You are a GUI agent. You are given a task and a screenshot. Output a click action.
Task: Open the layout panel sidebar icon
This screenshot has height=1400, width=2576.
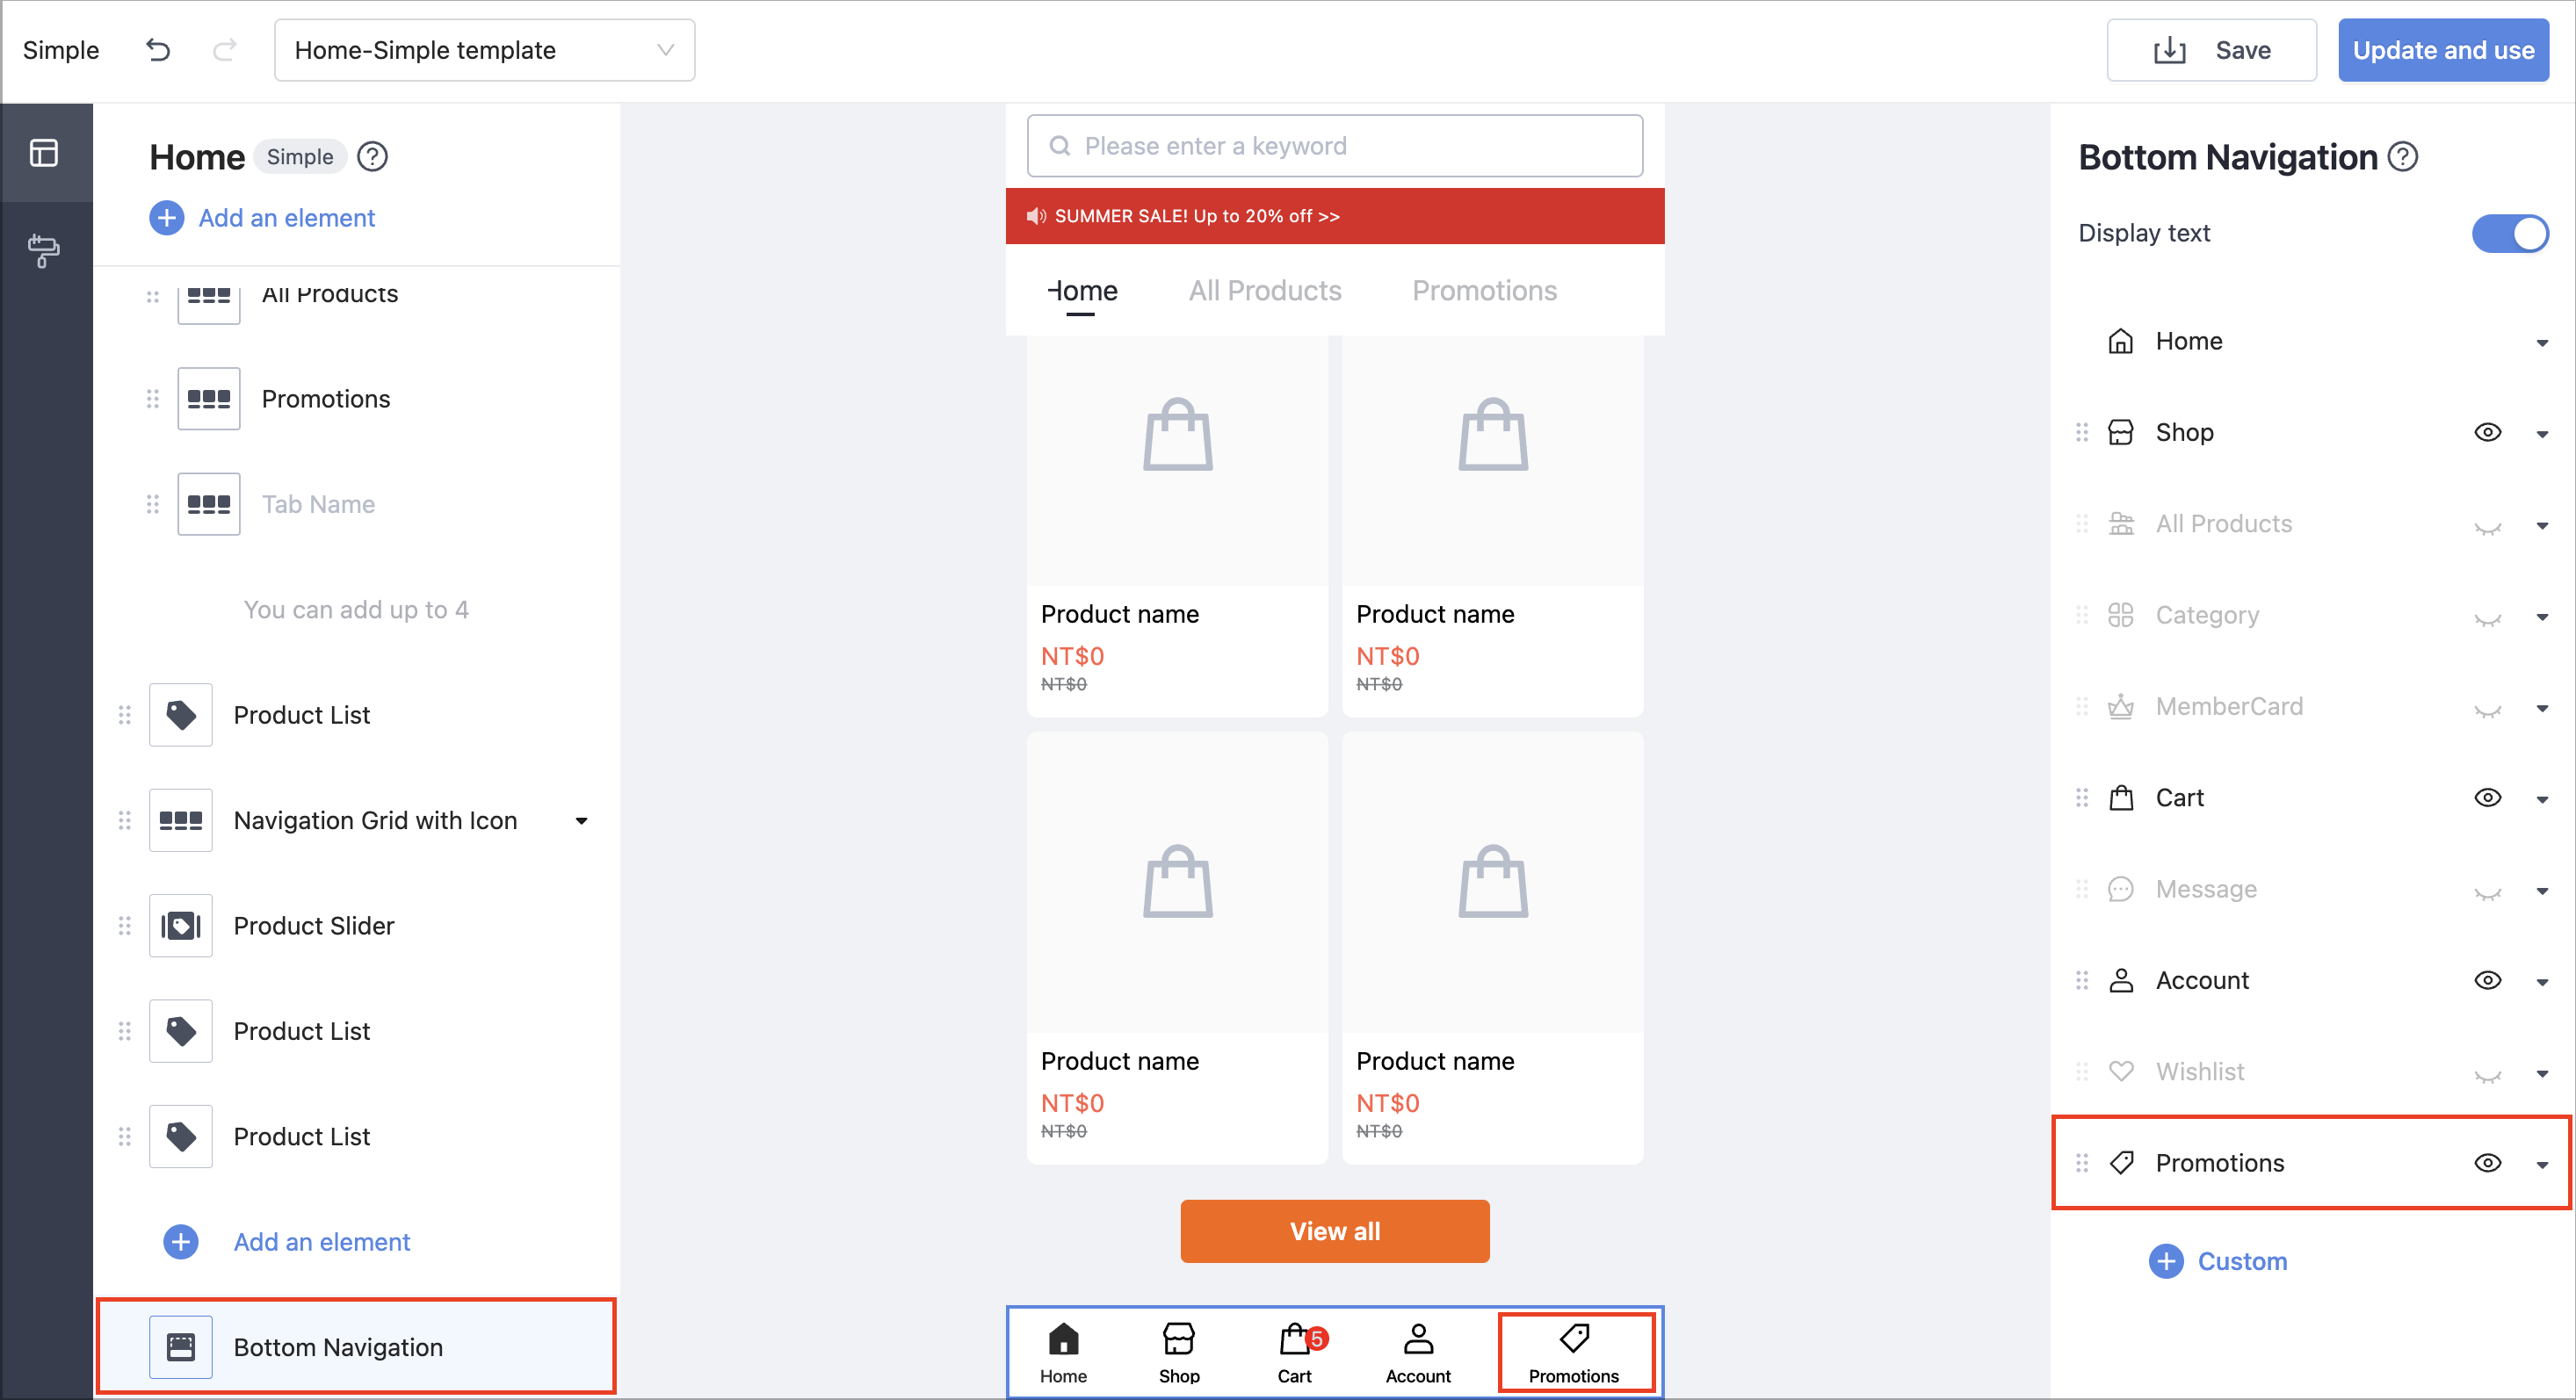click(44, 153)
